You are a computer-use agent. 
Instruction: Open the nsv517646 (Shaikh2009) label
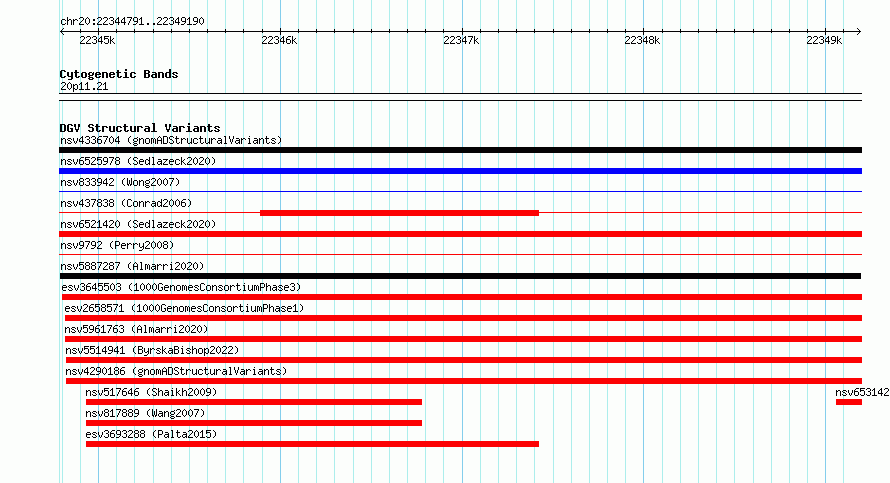pos(151,392)
